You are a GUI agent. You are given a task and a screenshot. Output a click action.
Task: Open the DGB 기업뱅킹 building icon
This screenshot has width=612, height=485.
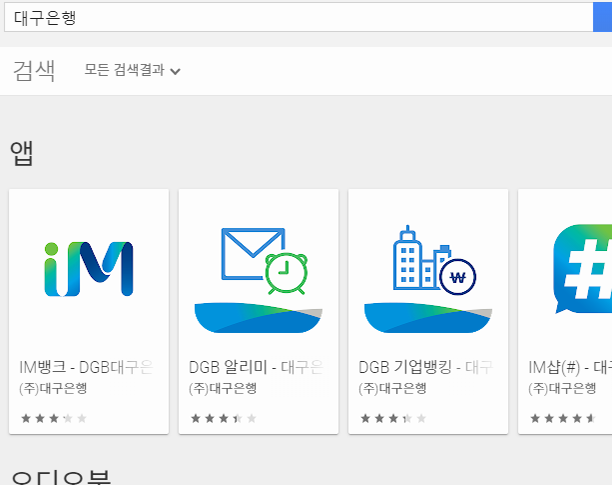click(x=428, y=279)
